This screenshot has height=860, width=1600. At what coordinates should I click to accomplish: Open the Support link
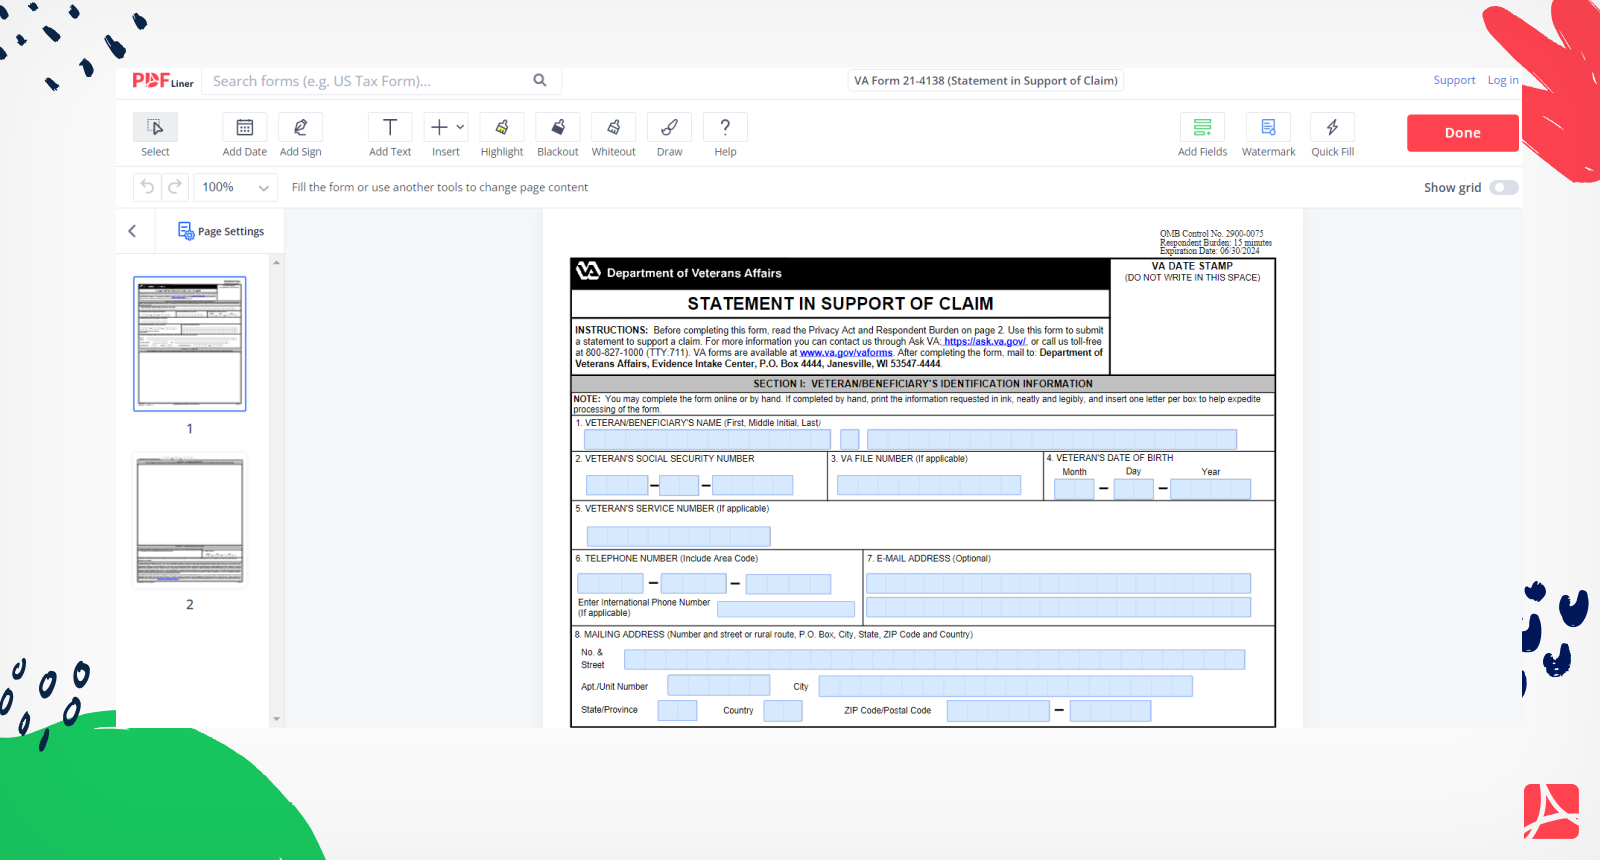(x=1454, y=80)
